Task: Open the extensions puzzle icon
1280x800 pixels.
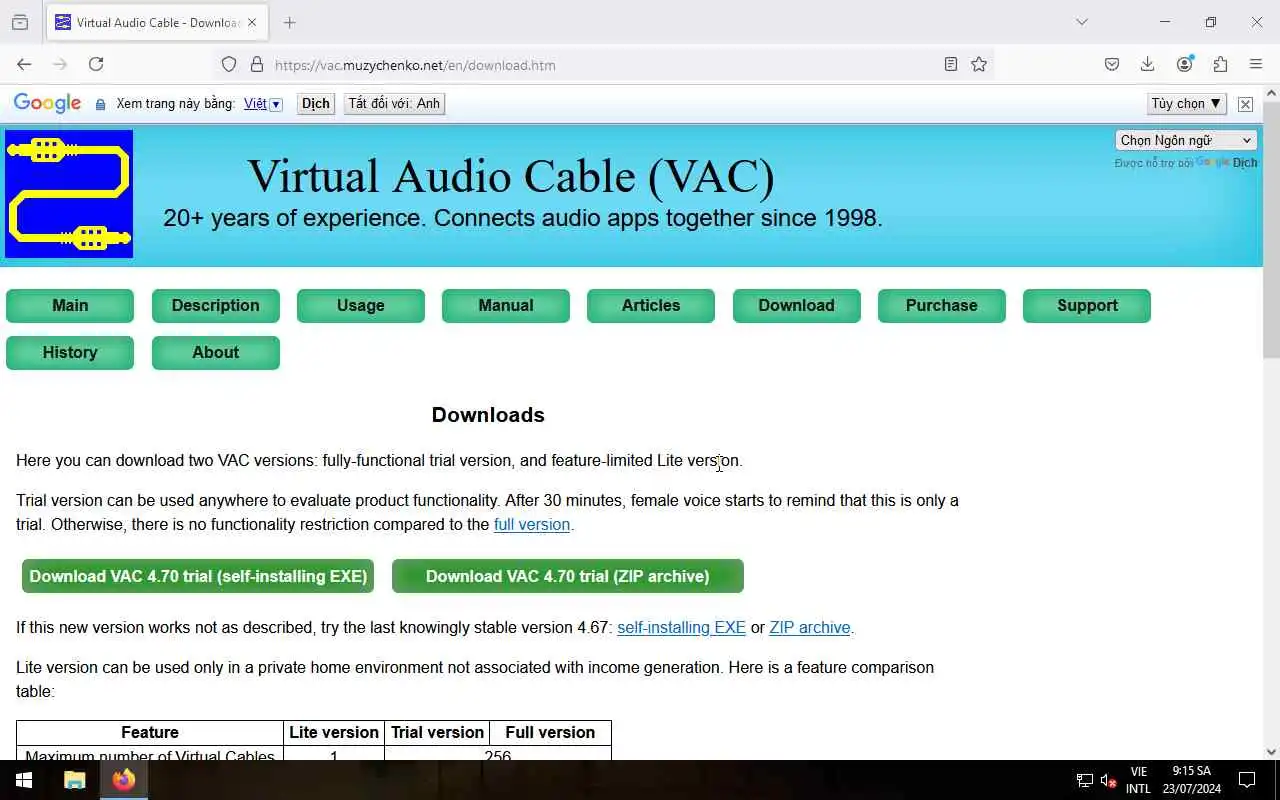Action: pos(1220,64)
